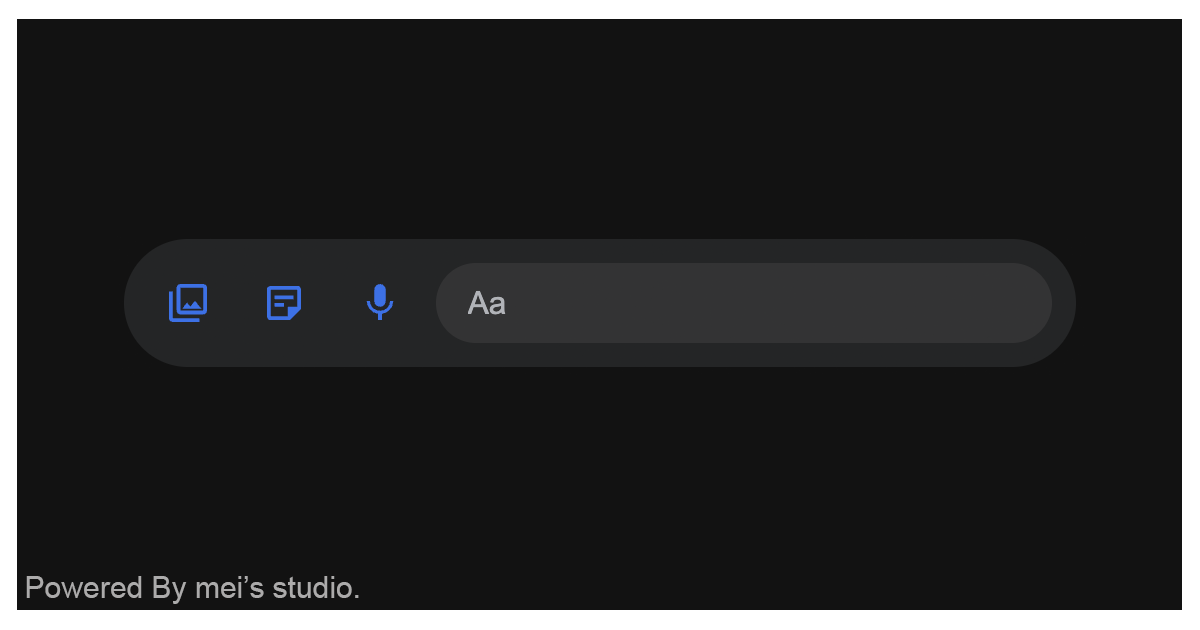
Task: Record a voice clip via mic icon
Action: [379, 302]
